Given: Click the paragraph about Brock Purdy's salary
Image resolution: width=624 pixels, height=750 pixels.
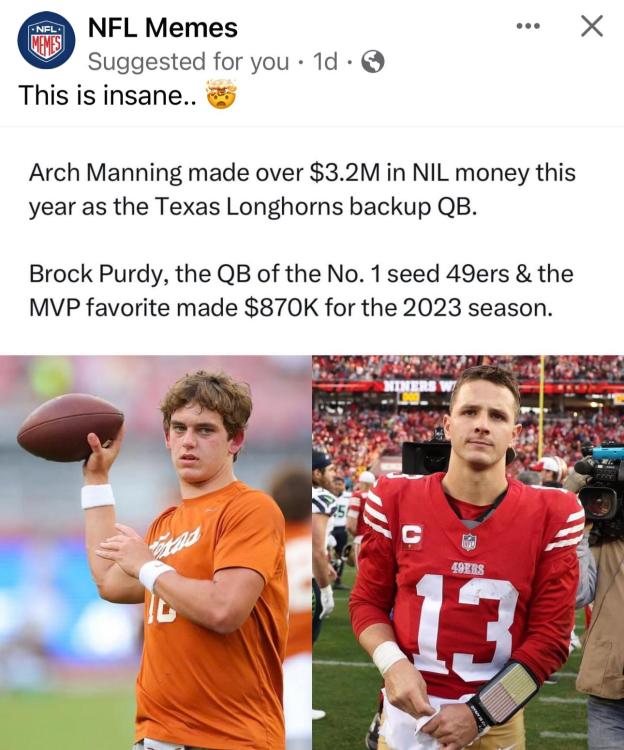Looking at the screenshot, I should coord(300,290).
